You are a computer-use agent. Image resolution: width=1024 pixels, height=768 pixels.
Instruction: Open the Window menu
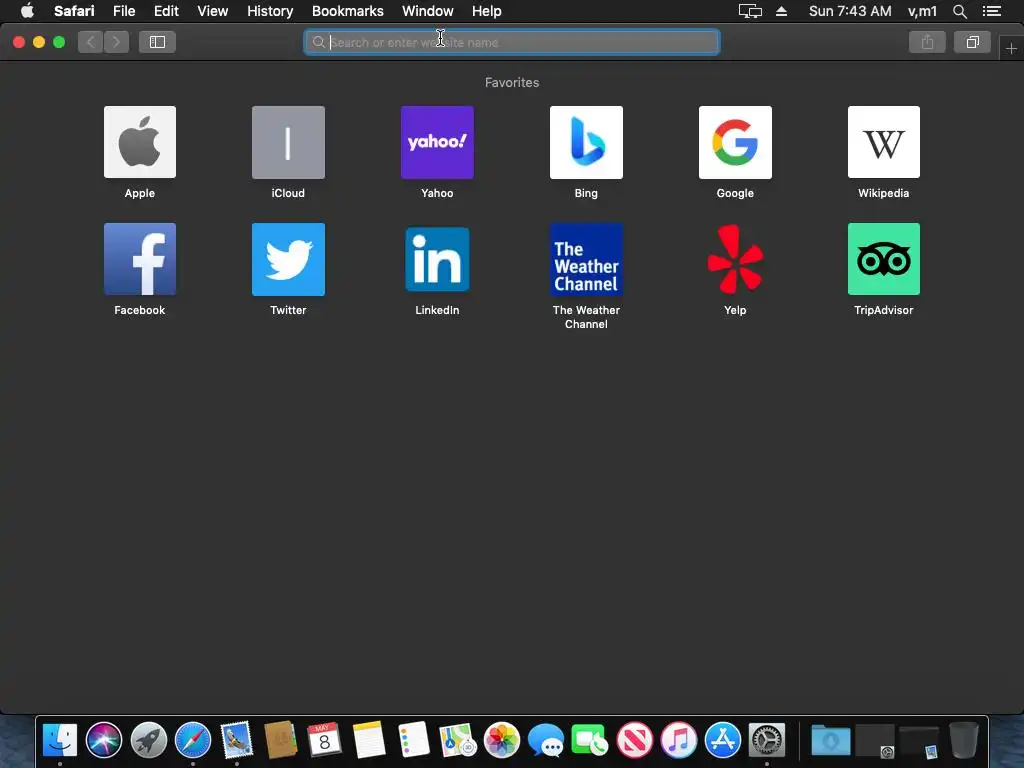[x=428, y=11]
